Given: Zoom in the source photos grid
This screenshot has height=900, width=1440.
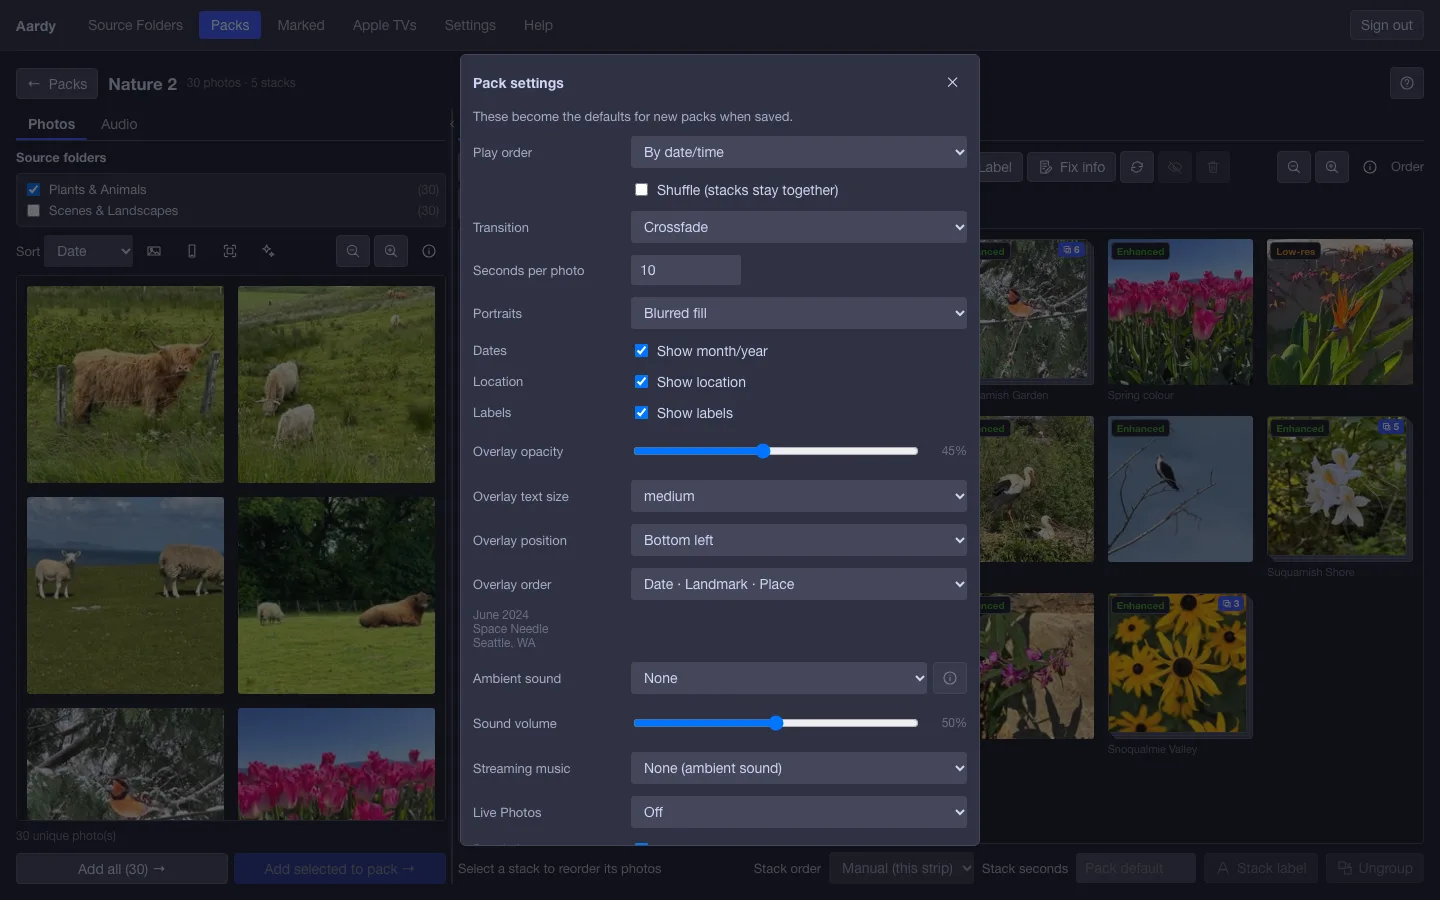Looking at the screenshot, I should tap(391, 251).
